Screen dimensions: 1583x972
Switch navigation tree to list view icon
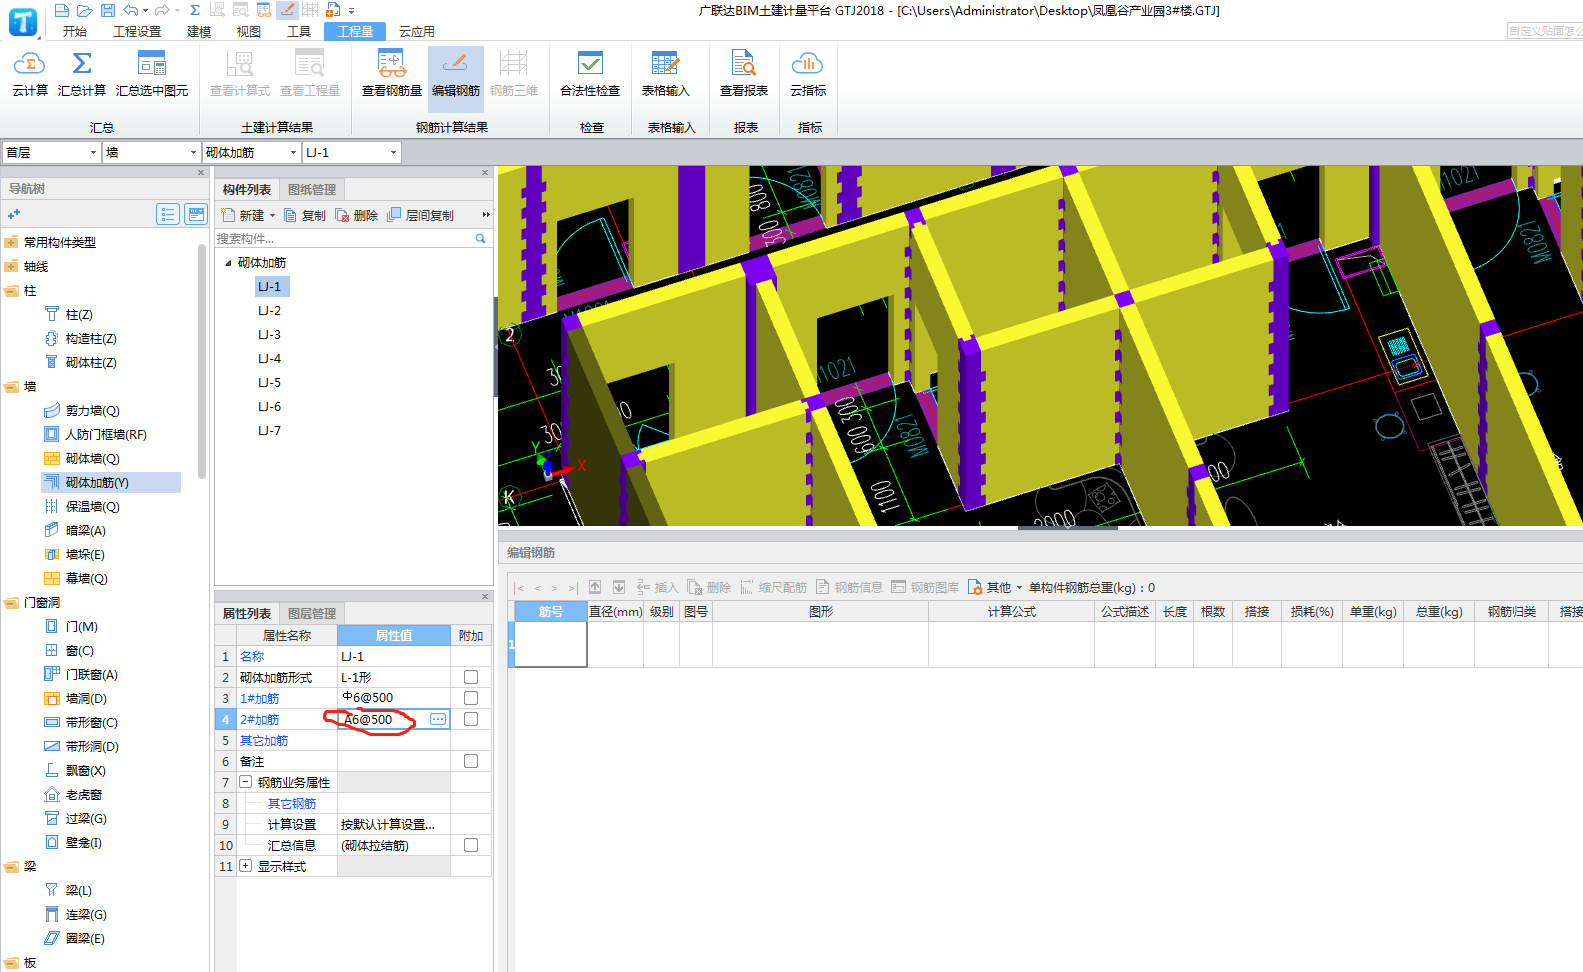[168, 214]
